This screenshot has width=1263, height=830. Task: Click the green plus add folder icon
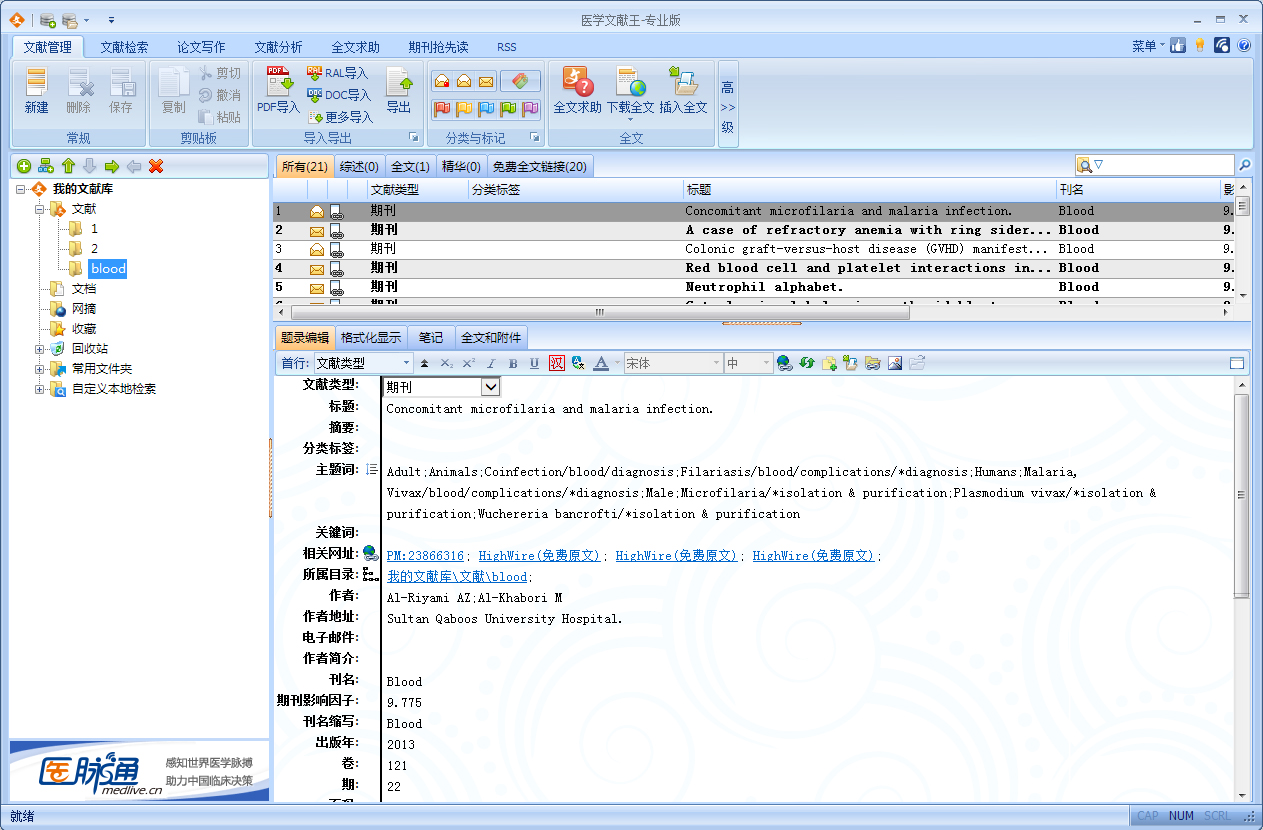(x=24, y=166)
